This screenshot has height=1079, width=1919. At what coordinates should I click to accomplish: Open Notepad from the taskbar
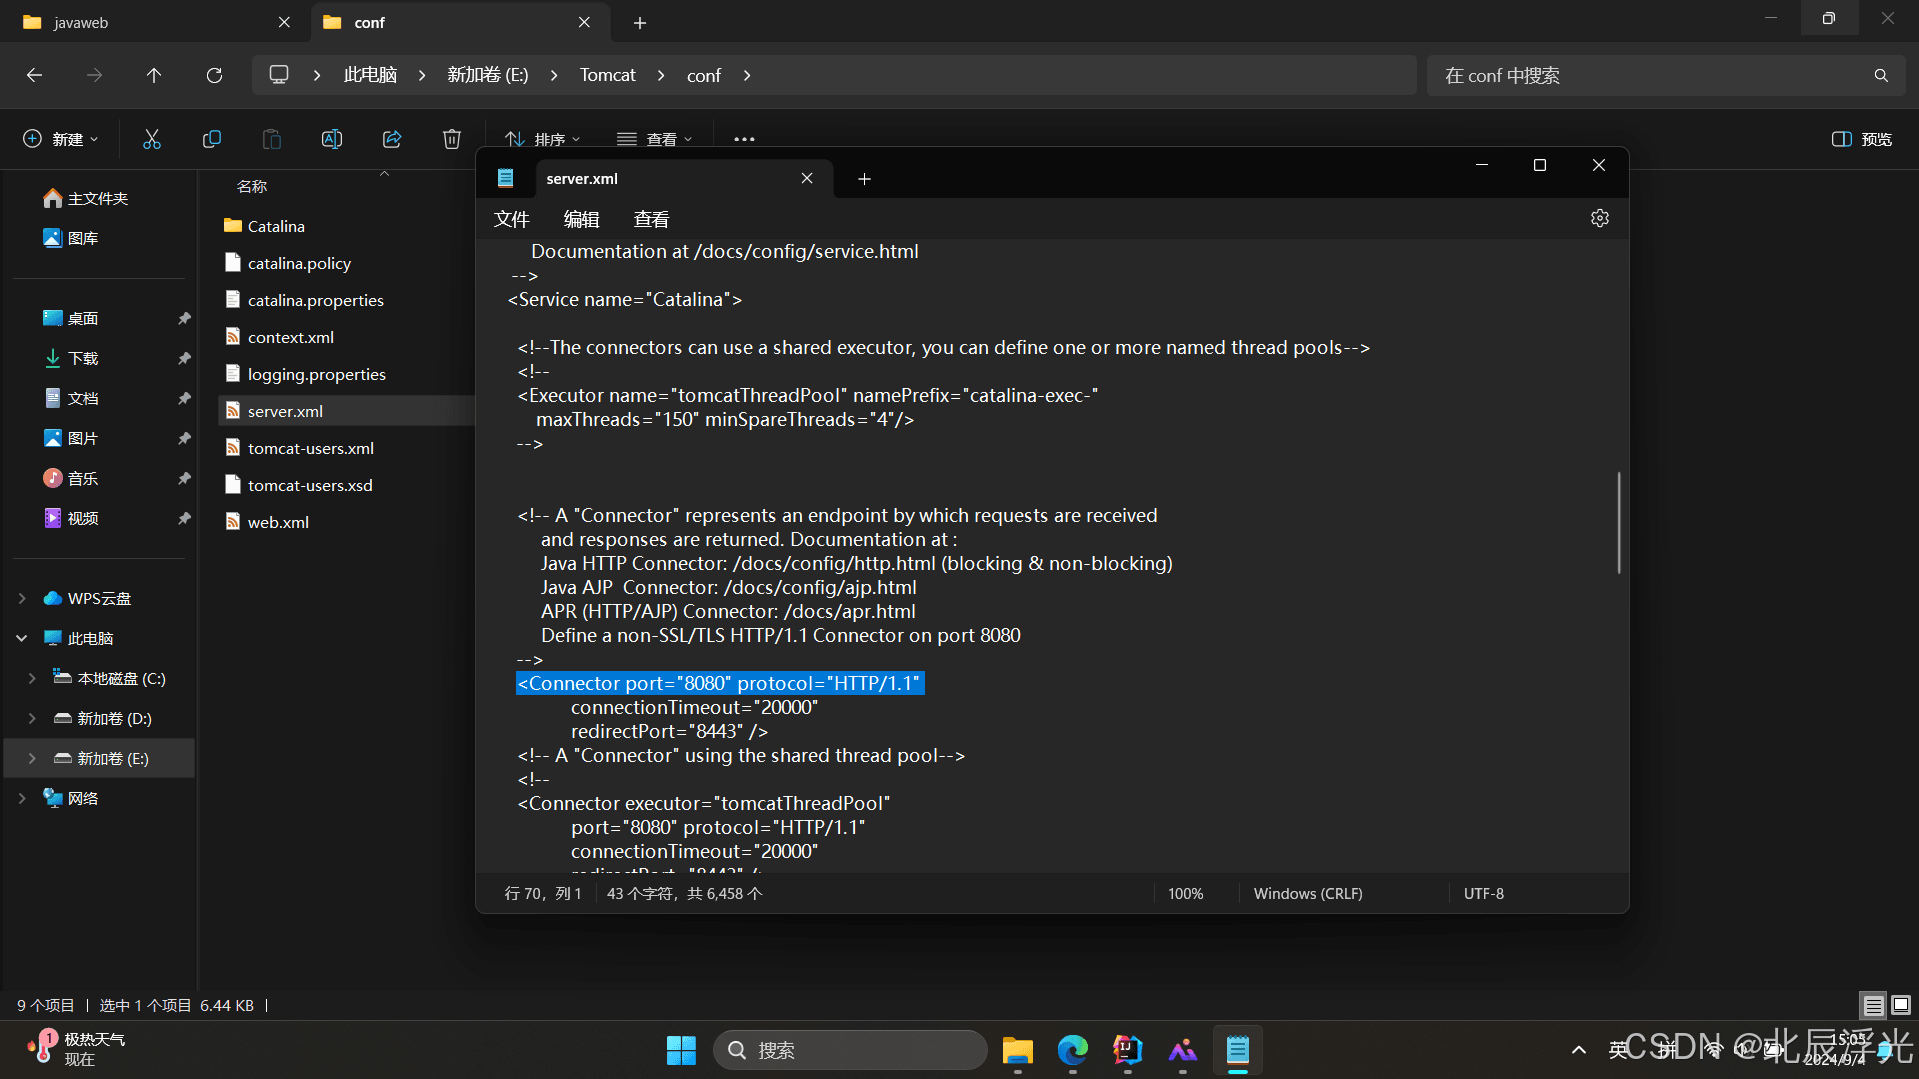coord(1238,1050)
